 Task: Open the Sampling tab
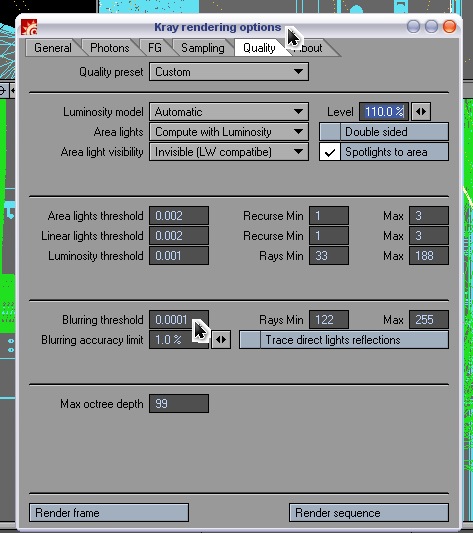[203, 48]
